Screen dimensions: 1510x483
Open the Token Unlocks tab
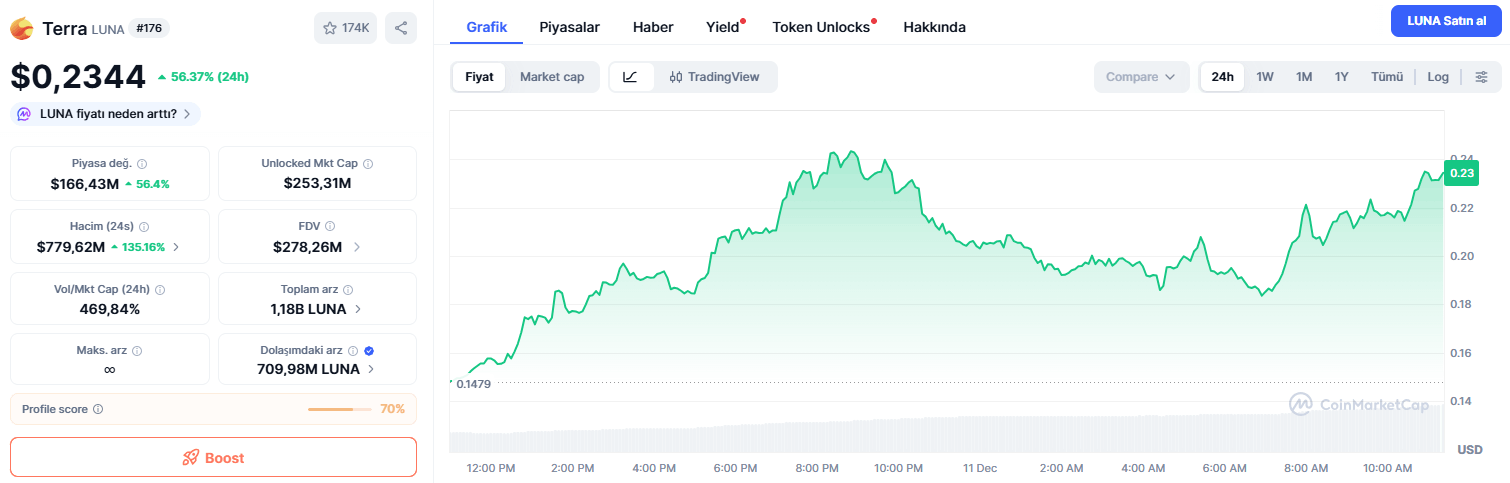(821, 27)
